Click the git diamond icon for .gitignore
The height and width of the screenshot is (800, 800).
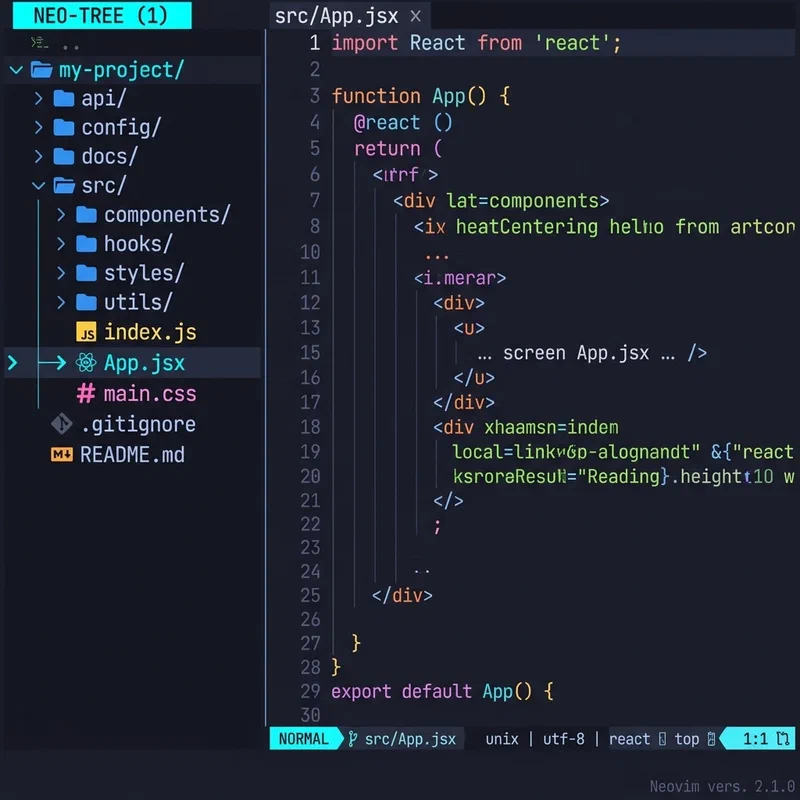(x=62, y=424)
